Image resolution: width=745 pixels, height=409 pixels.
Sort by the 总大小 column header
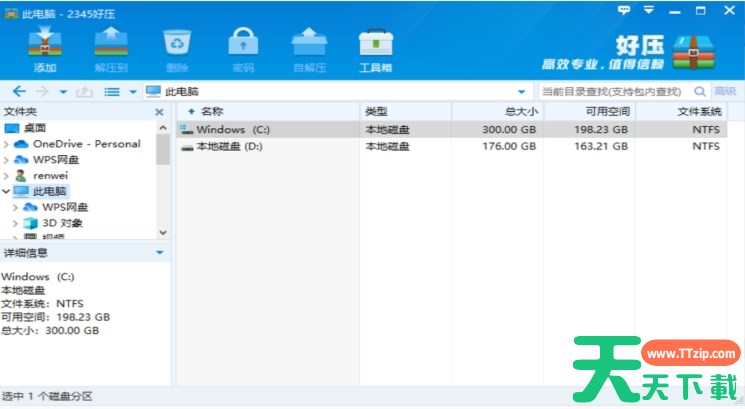pyautogui.click(x=521, y=112)
